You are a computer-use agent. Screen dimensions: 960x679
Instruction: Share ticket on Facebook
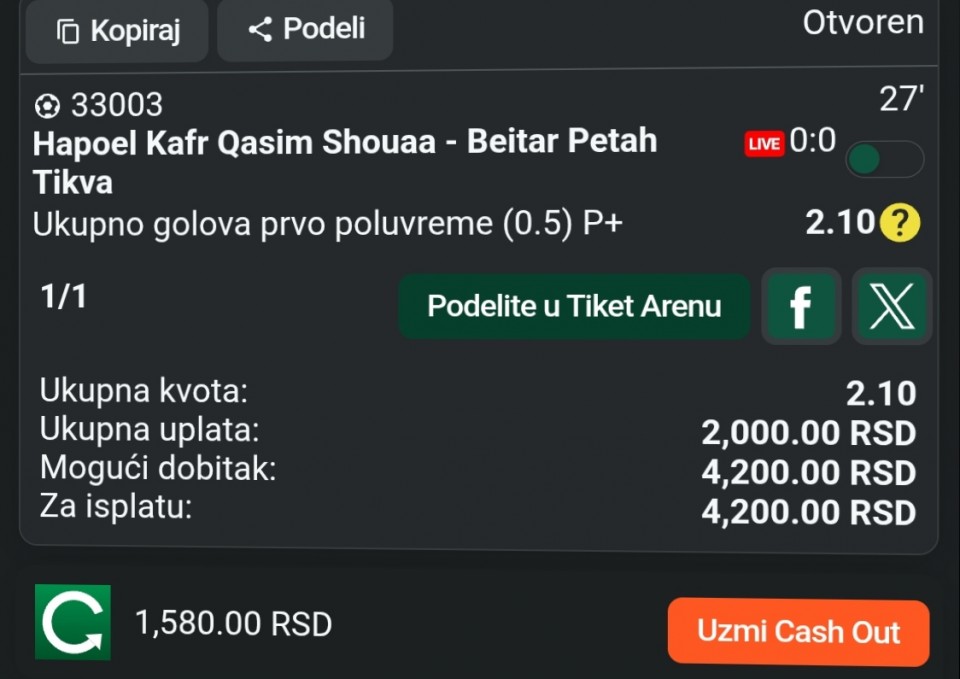[799, 306]
